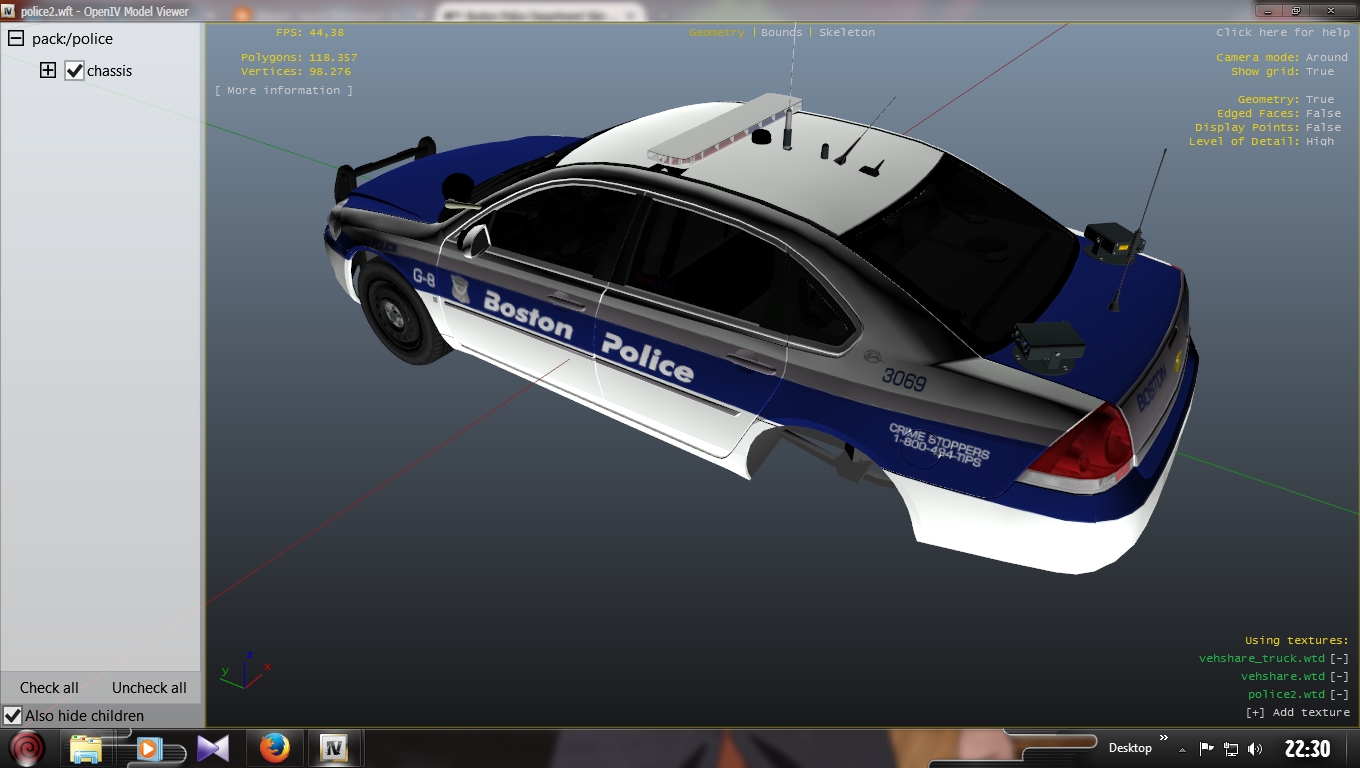Viewport: 1360px width, 768px height.
Task: Switch to the Skeleton view tab
Action: [x=846, y=32]
